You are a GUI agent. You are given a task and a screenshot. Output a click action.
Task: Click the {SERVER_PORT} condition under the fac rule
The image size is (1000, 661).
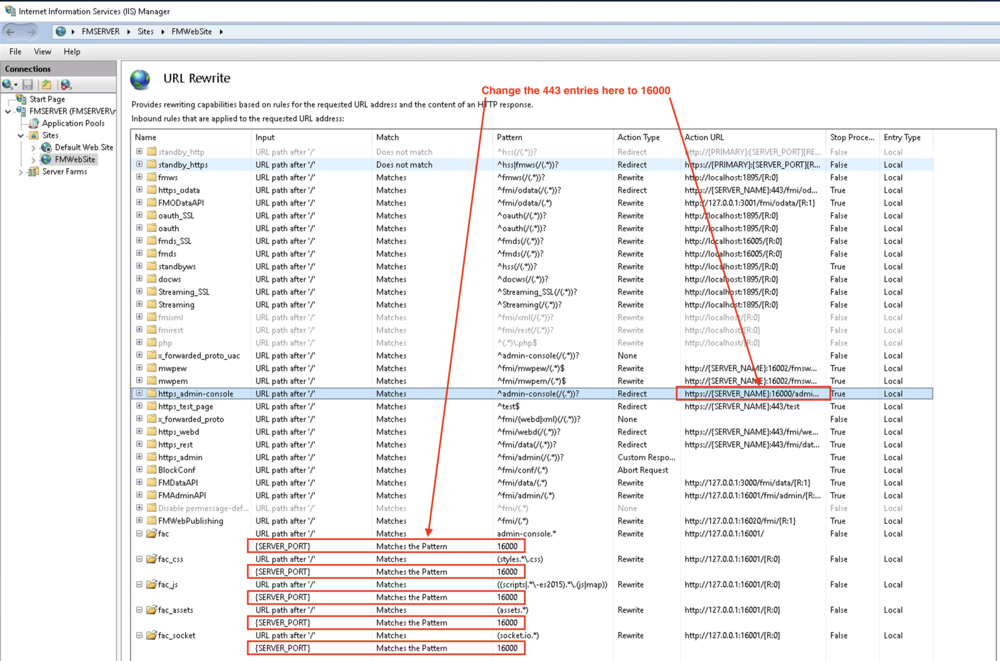(x=283, y=546)
